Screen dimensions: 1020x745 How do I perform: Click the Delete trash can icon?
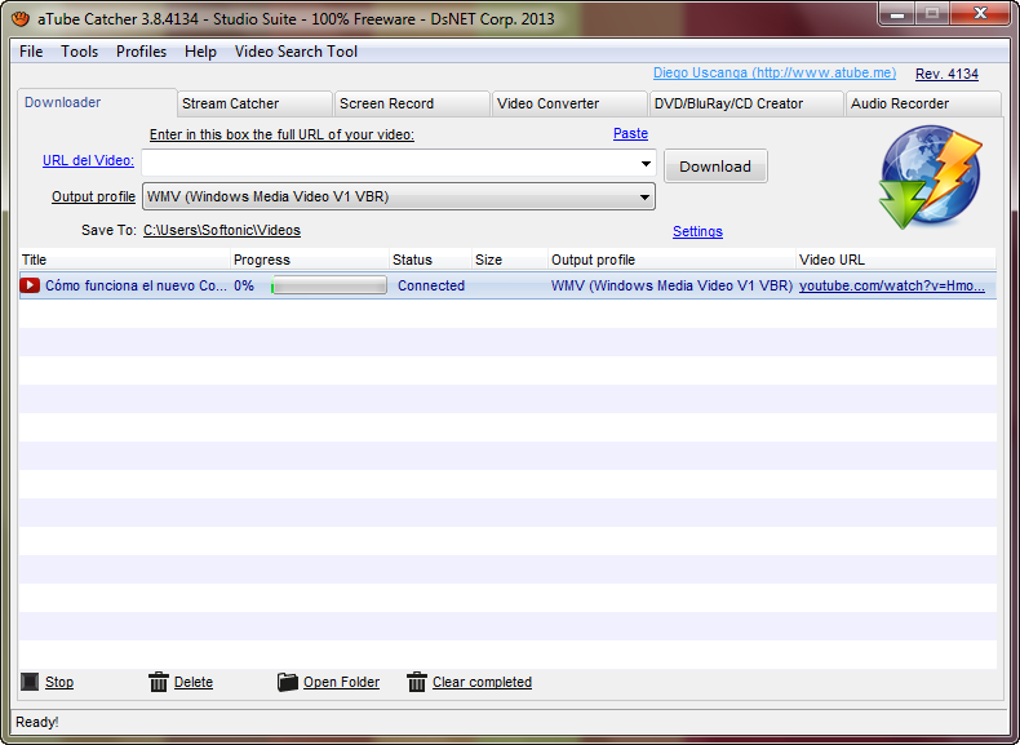point(158,682)
